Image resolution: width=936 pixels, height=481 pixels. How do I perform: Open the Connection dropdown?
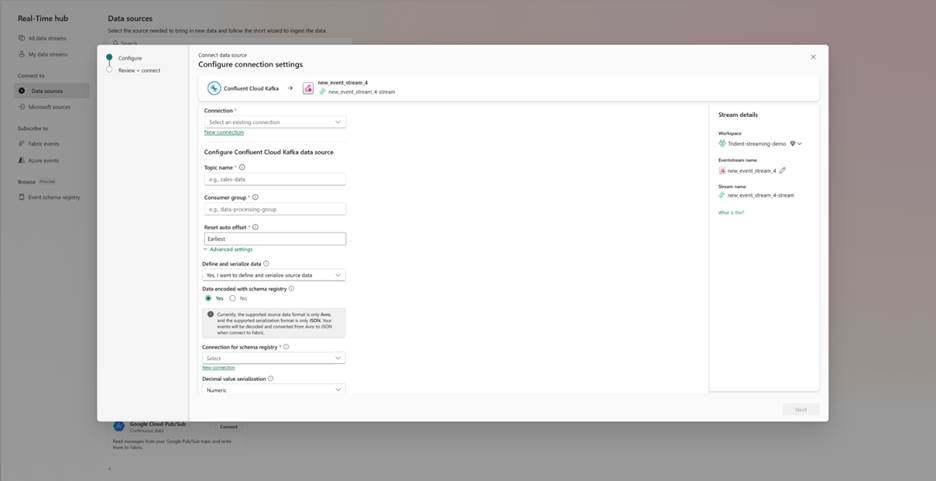pyautogui.click(x=275, y=122)
